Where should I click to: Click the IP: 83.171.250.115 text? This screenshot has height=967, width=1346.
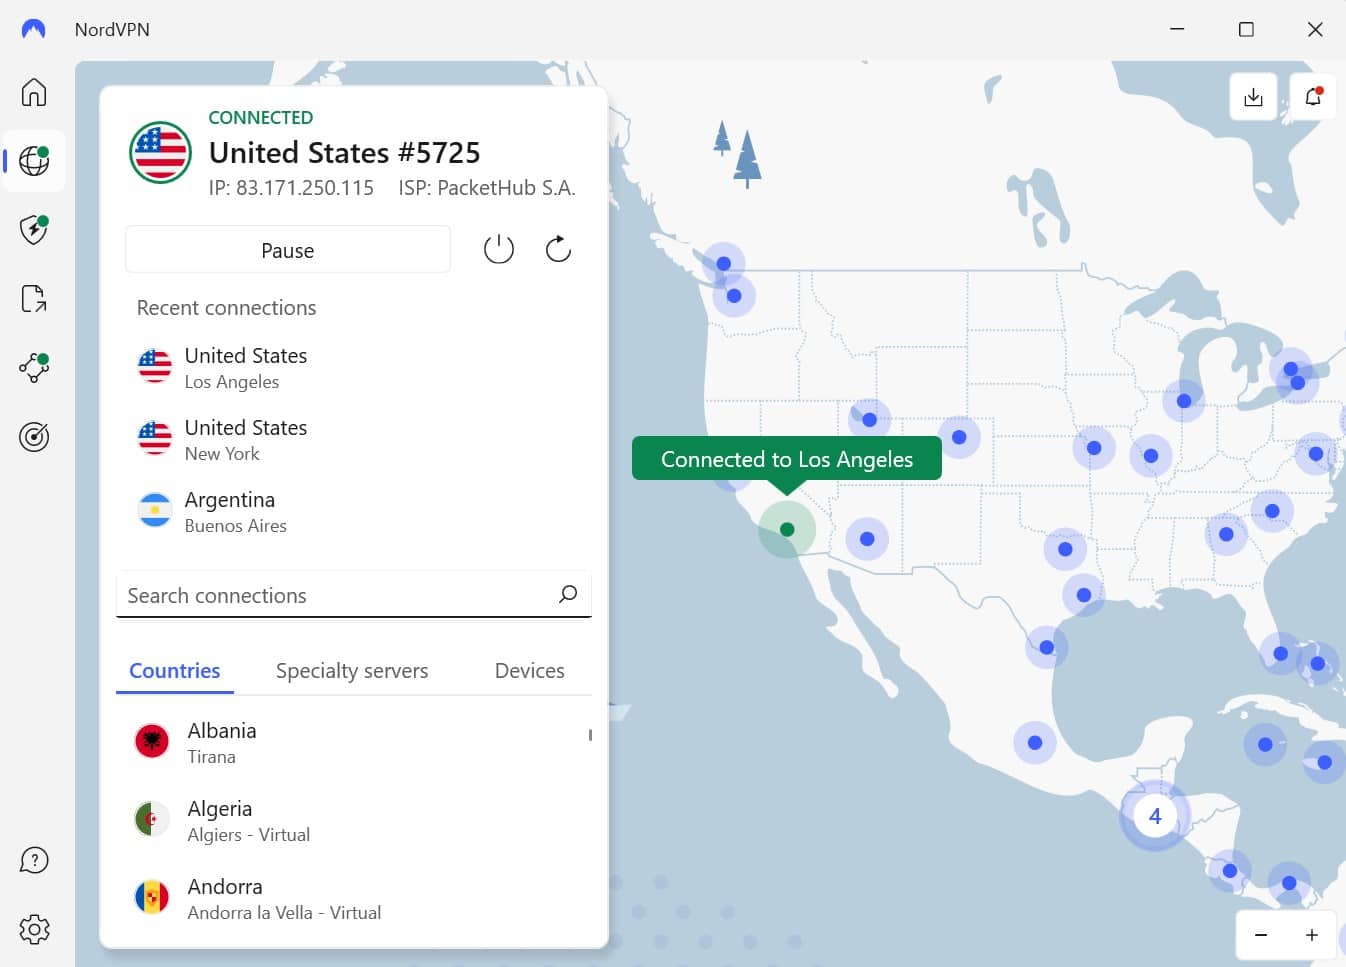[291, 188]
